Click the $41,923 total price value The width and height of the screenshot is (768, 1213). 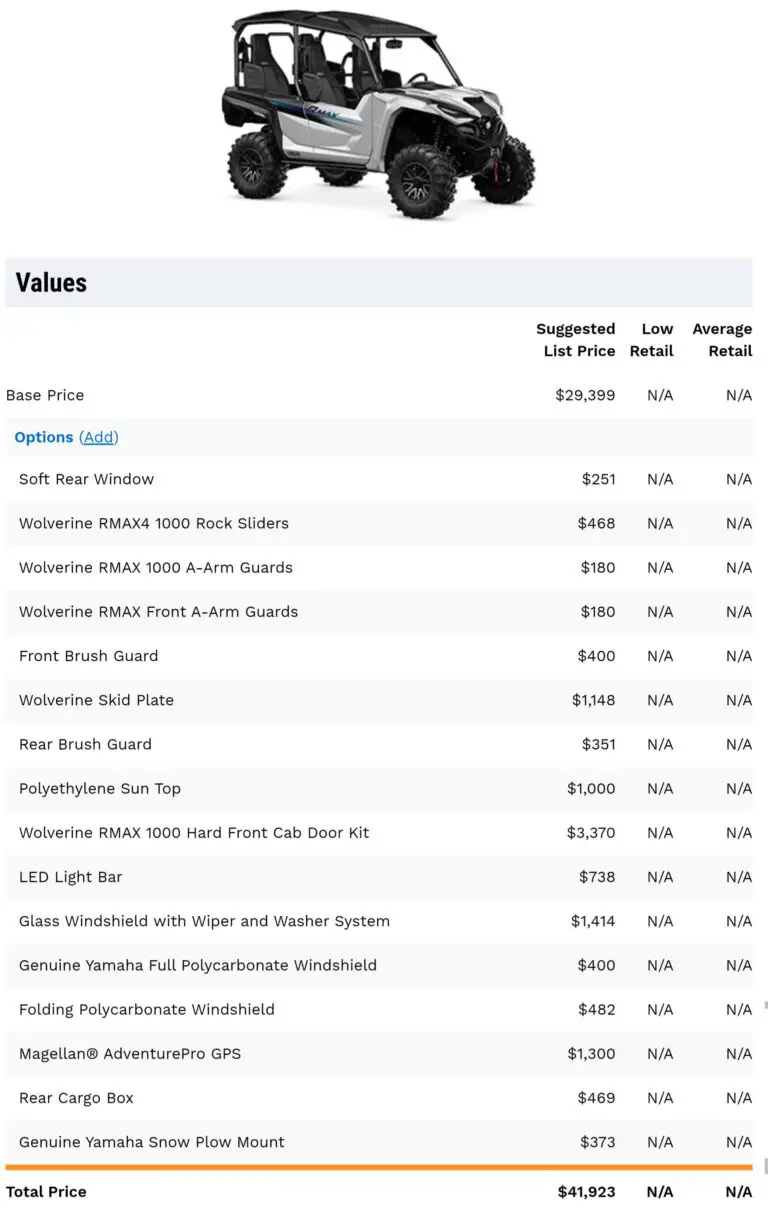point(588,1192)
